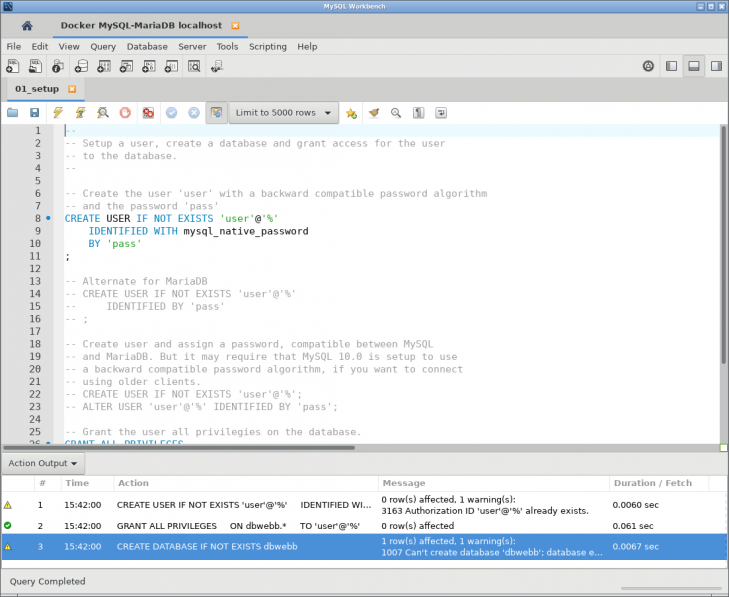Click the editor vertical scrollbar
Screen dimensions: 729x597
click(x=723, y=244)
